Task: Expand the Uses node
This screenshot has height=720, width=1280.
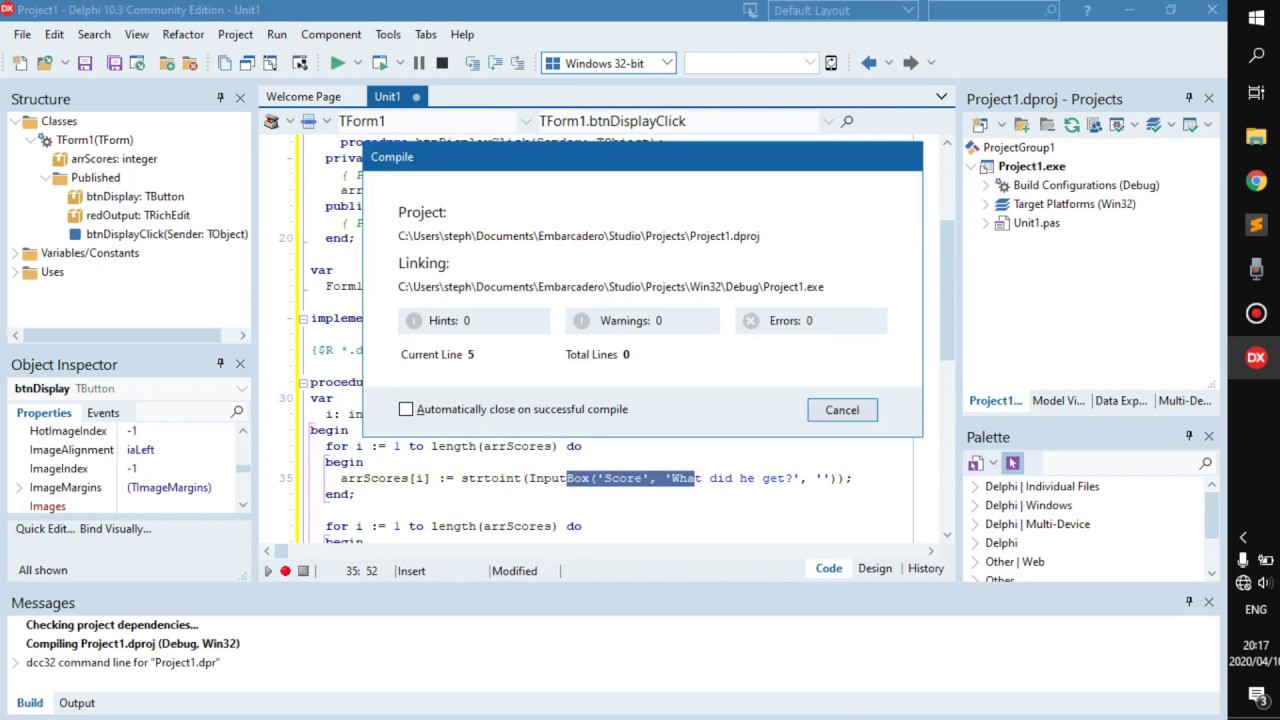Action: pos(17,272)
